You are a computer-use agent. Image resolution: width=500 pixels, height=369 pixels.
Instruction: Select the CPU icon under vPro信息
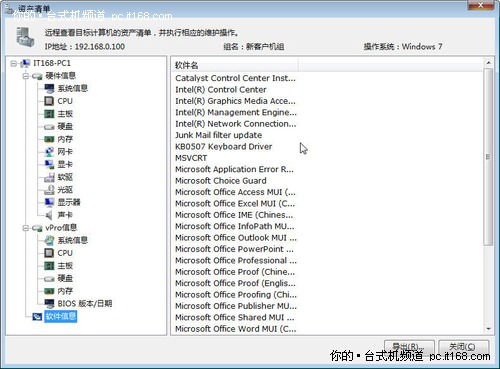[49, 253]
